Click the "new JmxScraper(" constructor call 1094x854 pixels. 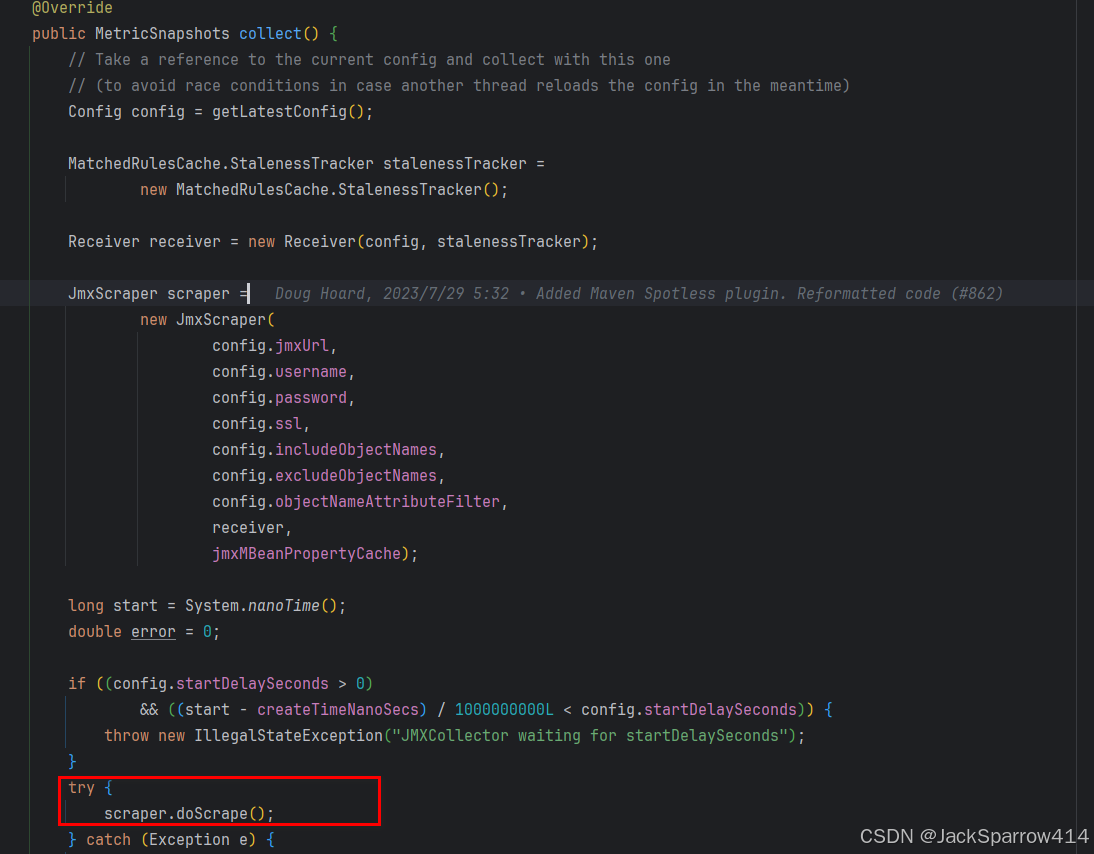[207, 320]
